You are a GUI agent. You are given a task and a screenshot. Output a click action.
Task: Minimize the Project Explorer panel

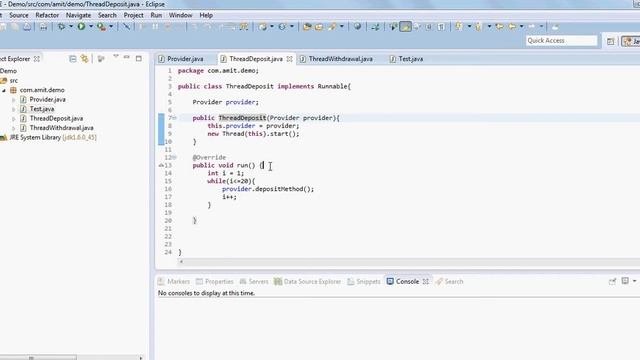127,58
